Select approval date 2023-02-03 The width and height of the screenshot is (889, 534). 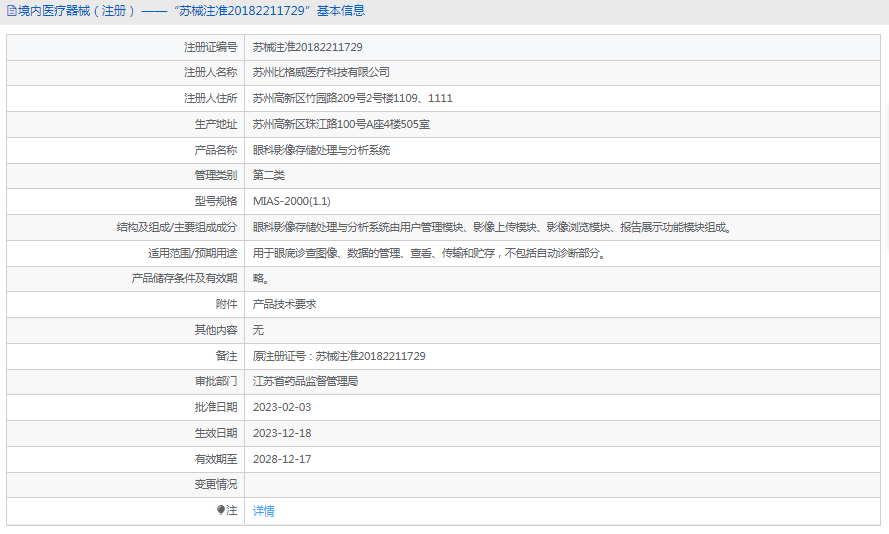282,408
